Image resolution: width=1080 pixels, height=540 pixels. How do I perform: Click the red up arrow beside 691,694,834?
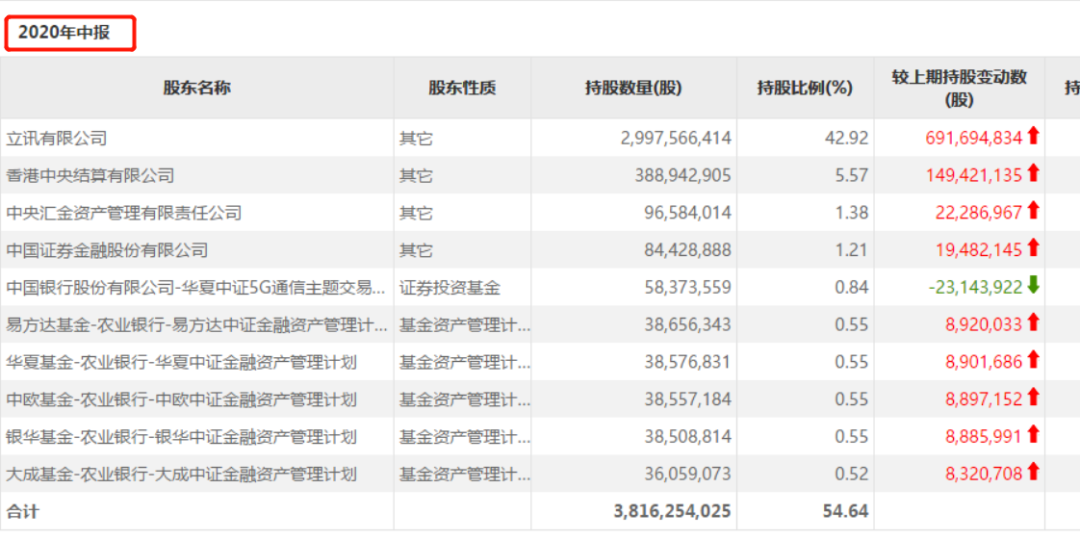click(1032, 136)
